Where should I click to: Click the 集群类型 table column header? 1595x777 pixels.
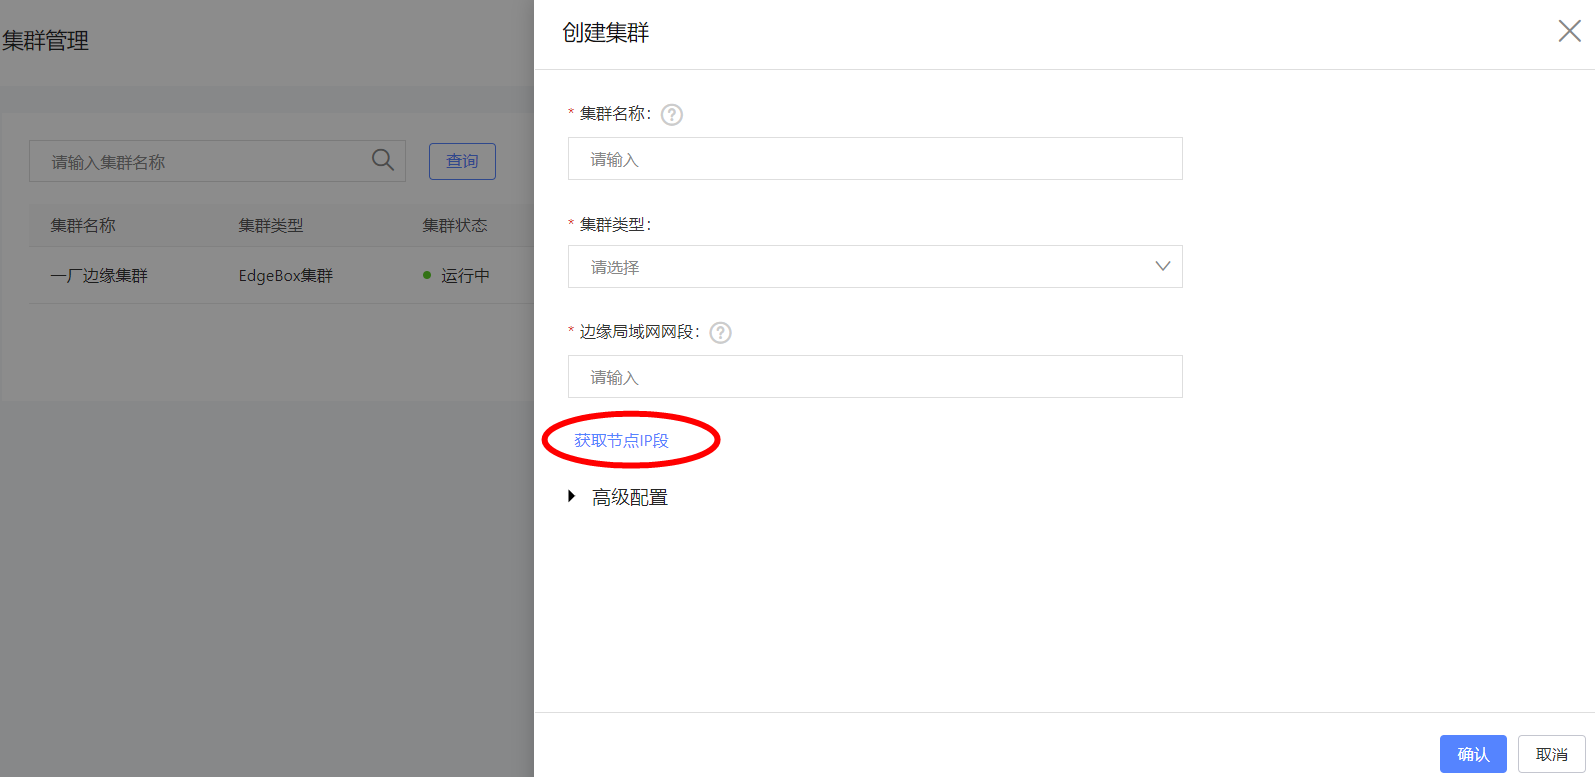tap(270, 226)
